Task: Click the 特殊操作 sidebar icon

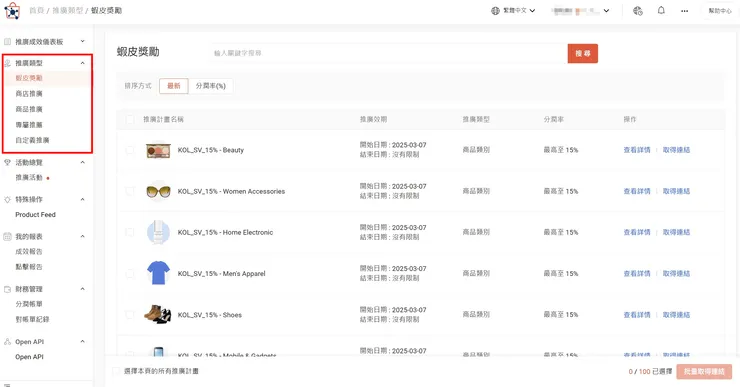Action: tap(8, 199)
